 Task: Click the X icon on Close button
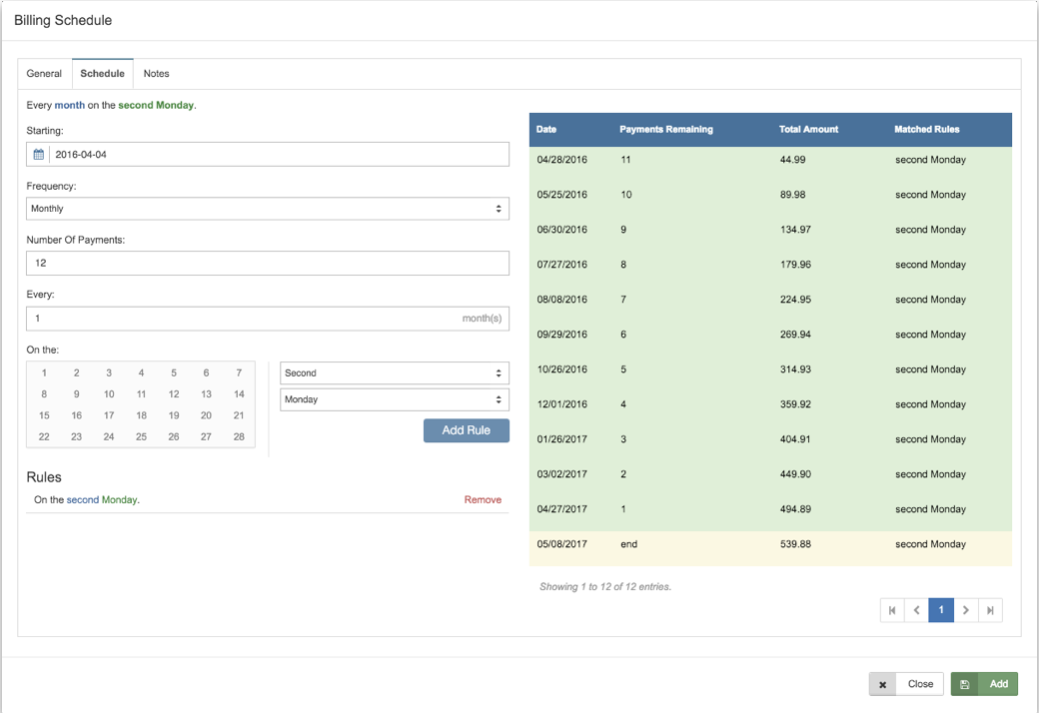[882, 684]
